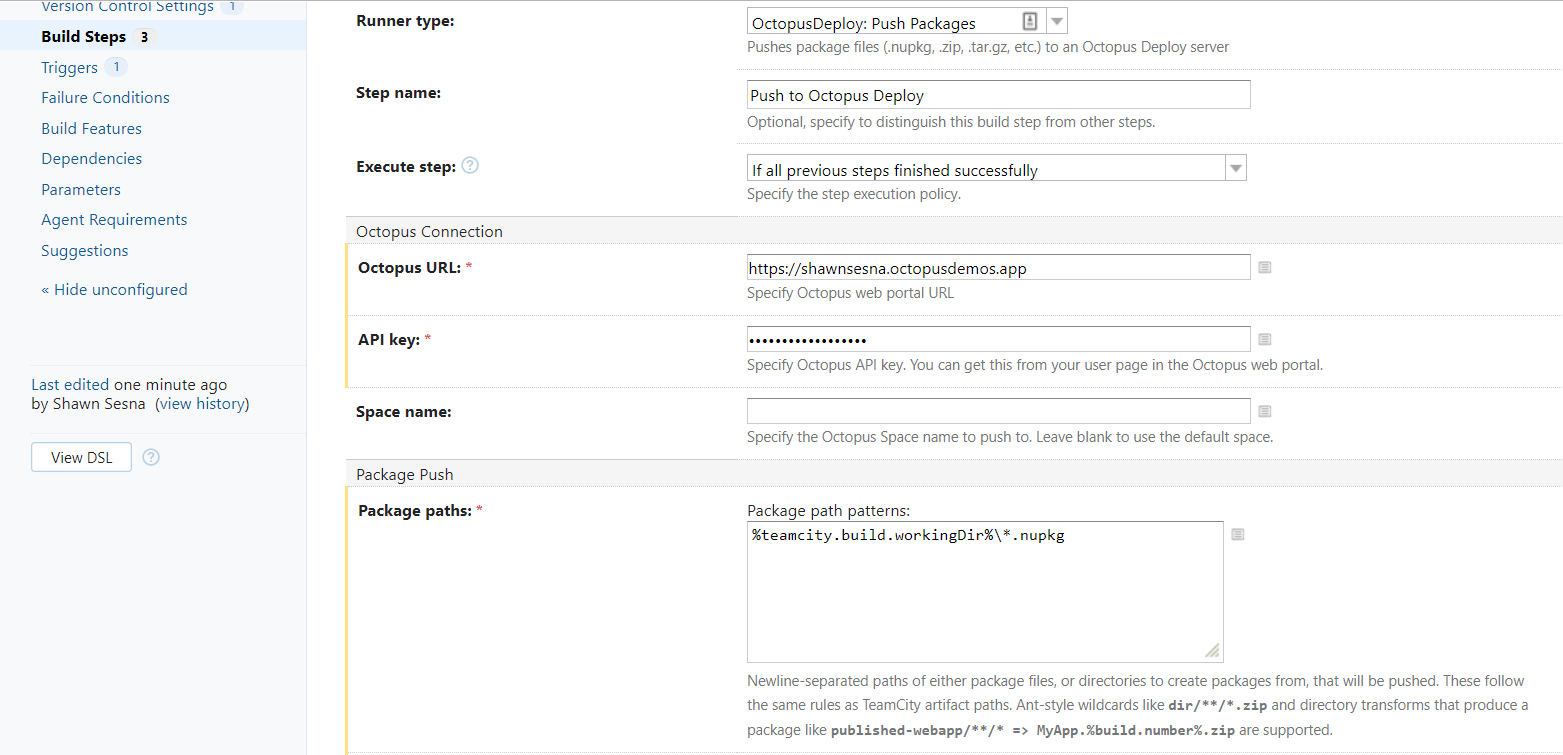Grab the Package paths textarea resize handle
The height and width of the screenshot is (755, 1563).
coord(1212,651)
